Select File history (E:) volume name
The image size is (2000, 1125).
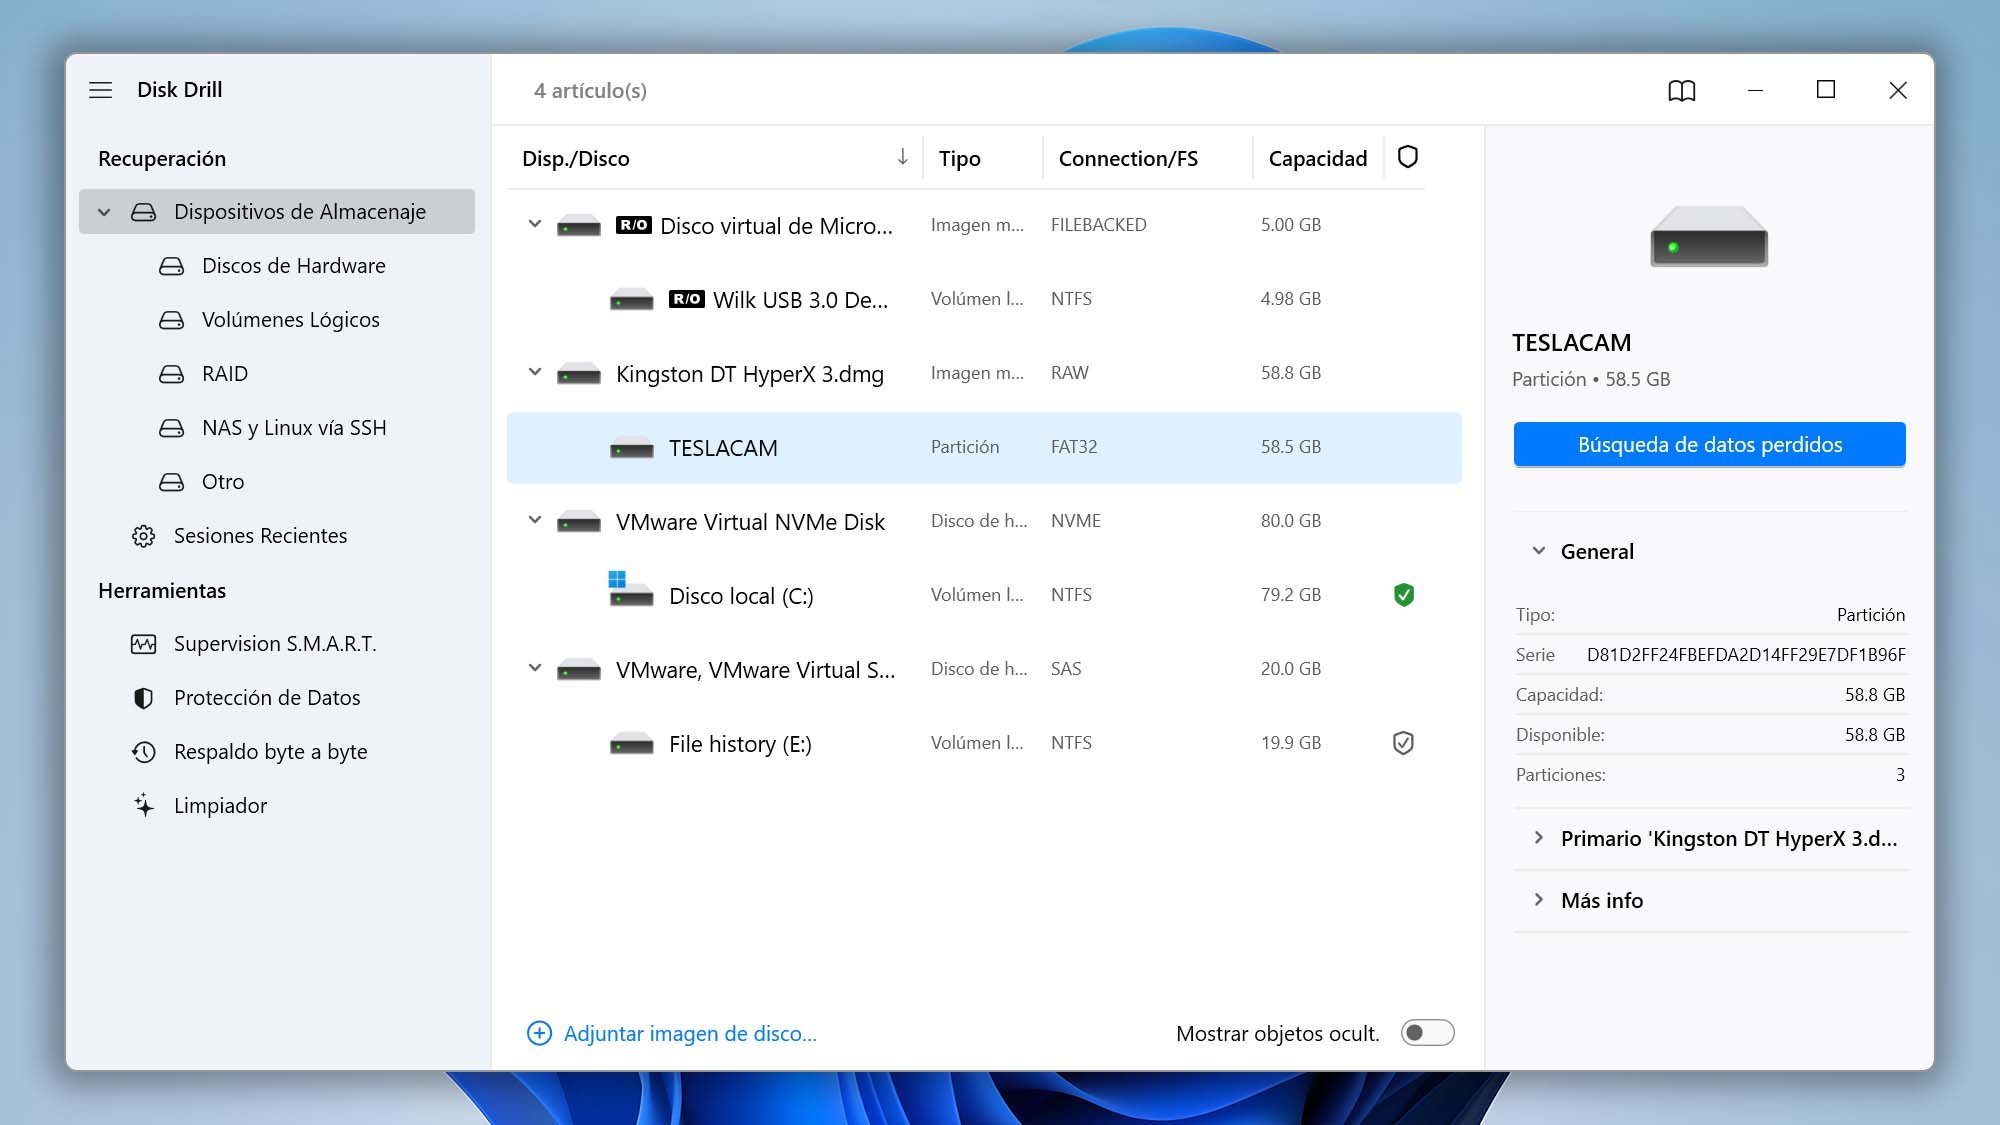click(x=740, y=744)
